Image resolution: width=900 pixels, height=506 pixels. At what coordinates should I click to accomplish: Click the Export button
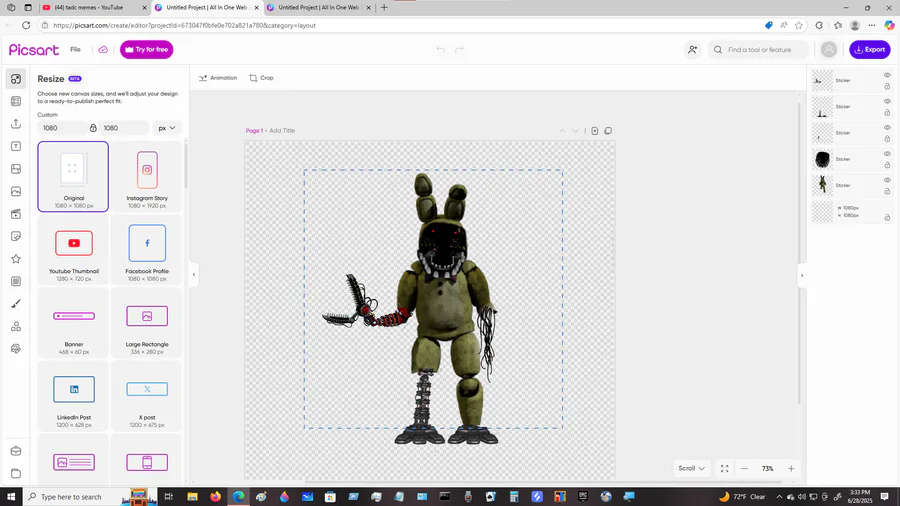pyautogui.click(x=870, y=49)
